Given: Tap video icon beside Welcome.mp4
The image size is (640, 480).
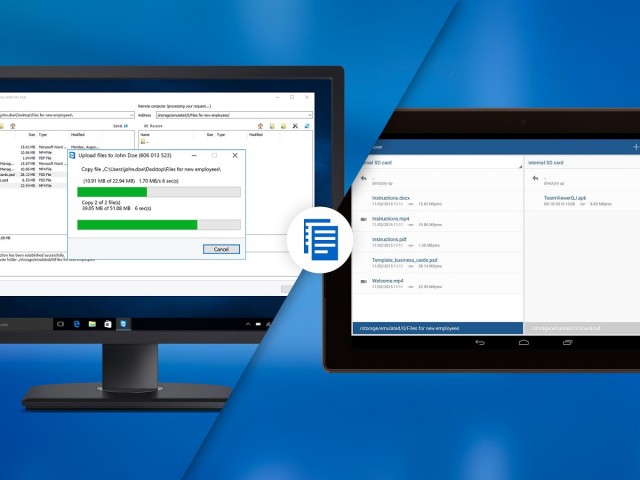Looking at the screenshot, I should point(364,282).
